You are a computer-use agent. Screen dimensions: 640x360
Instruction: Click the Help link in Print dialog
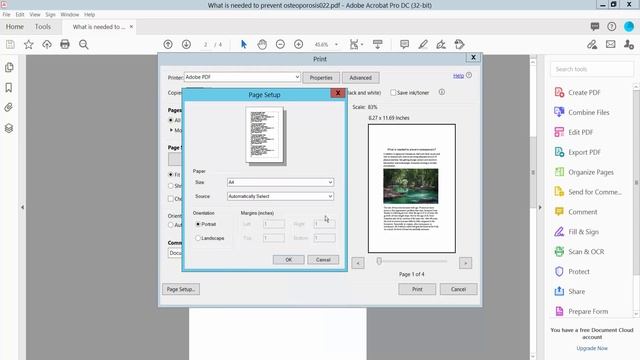(458, 76)
